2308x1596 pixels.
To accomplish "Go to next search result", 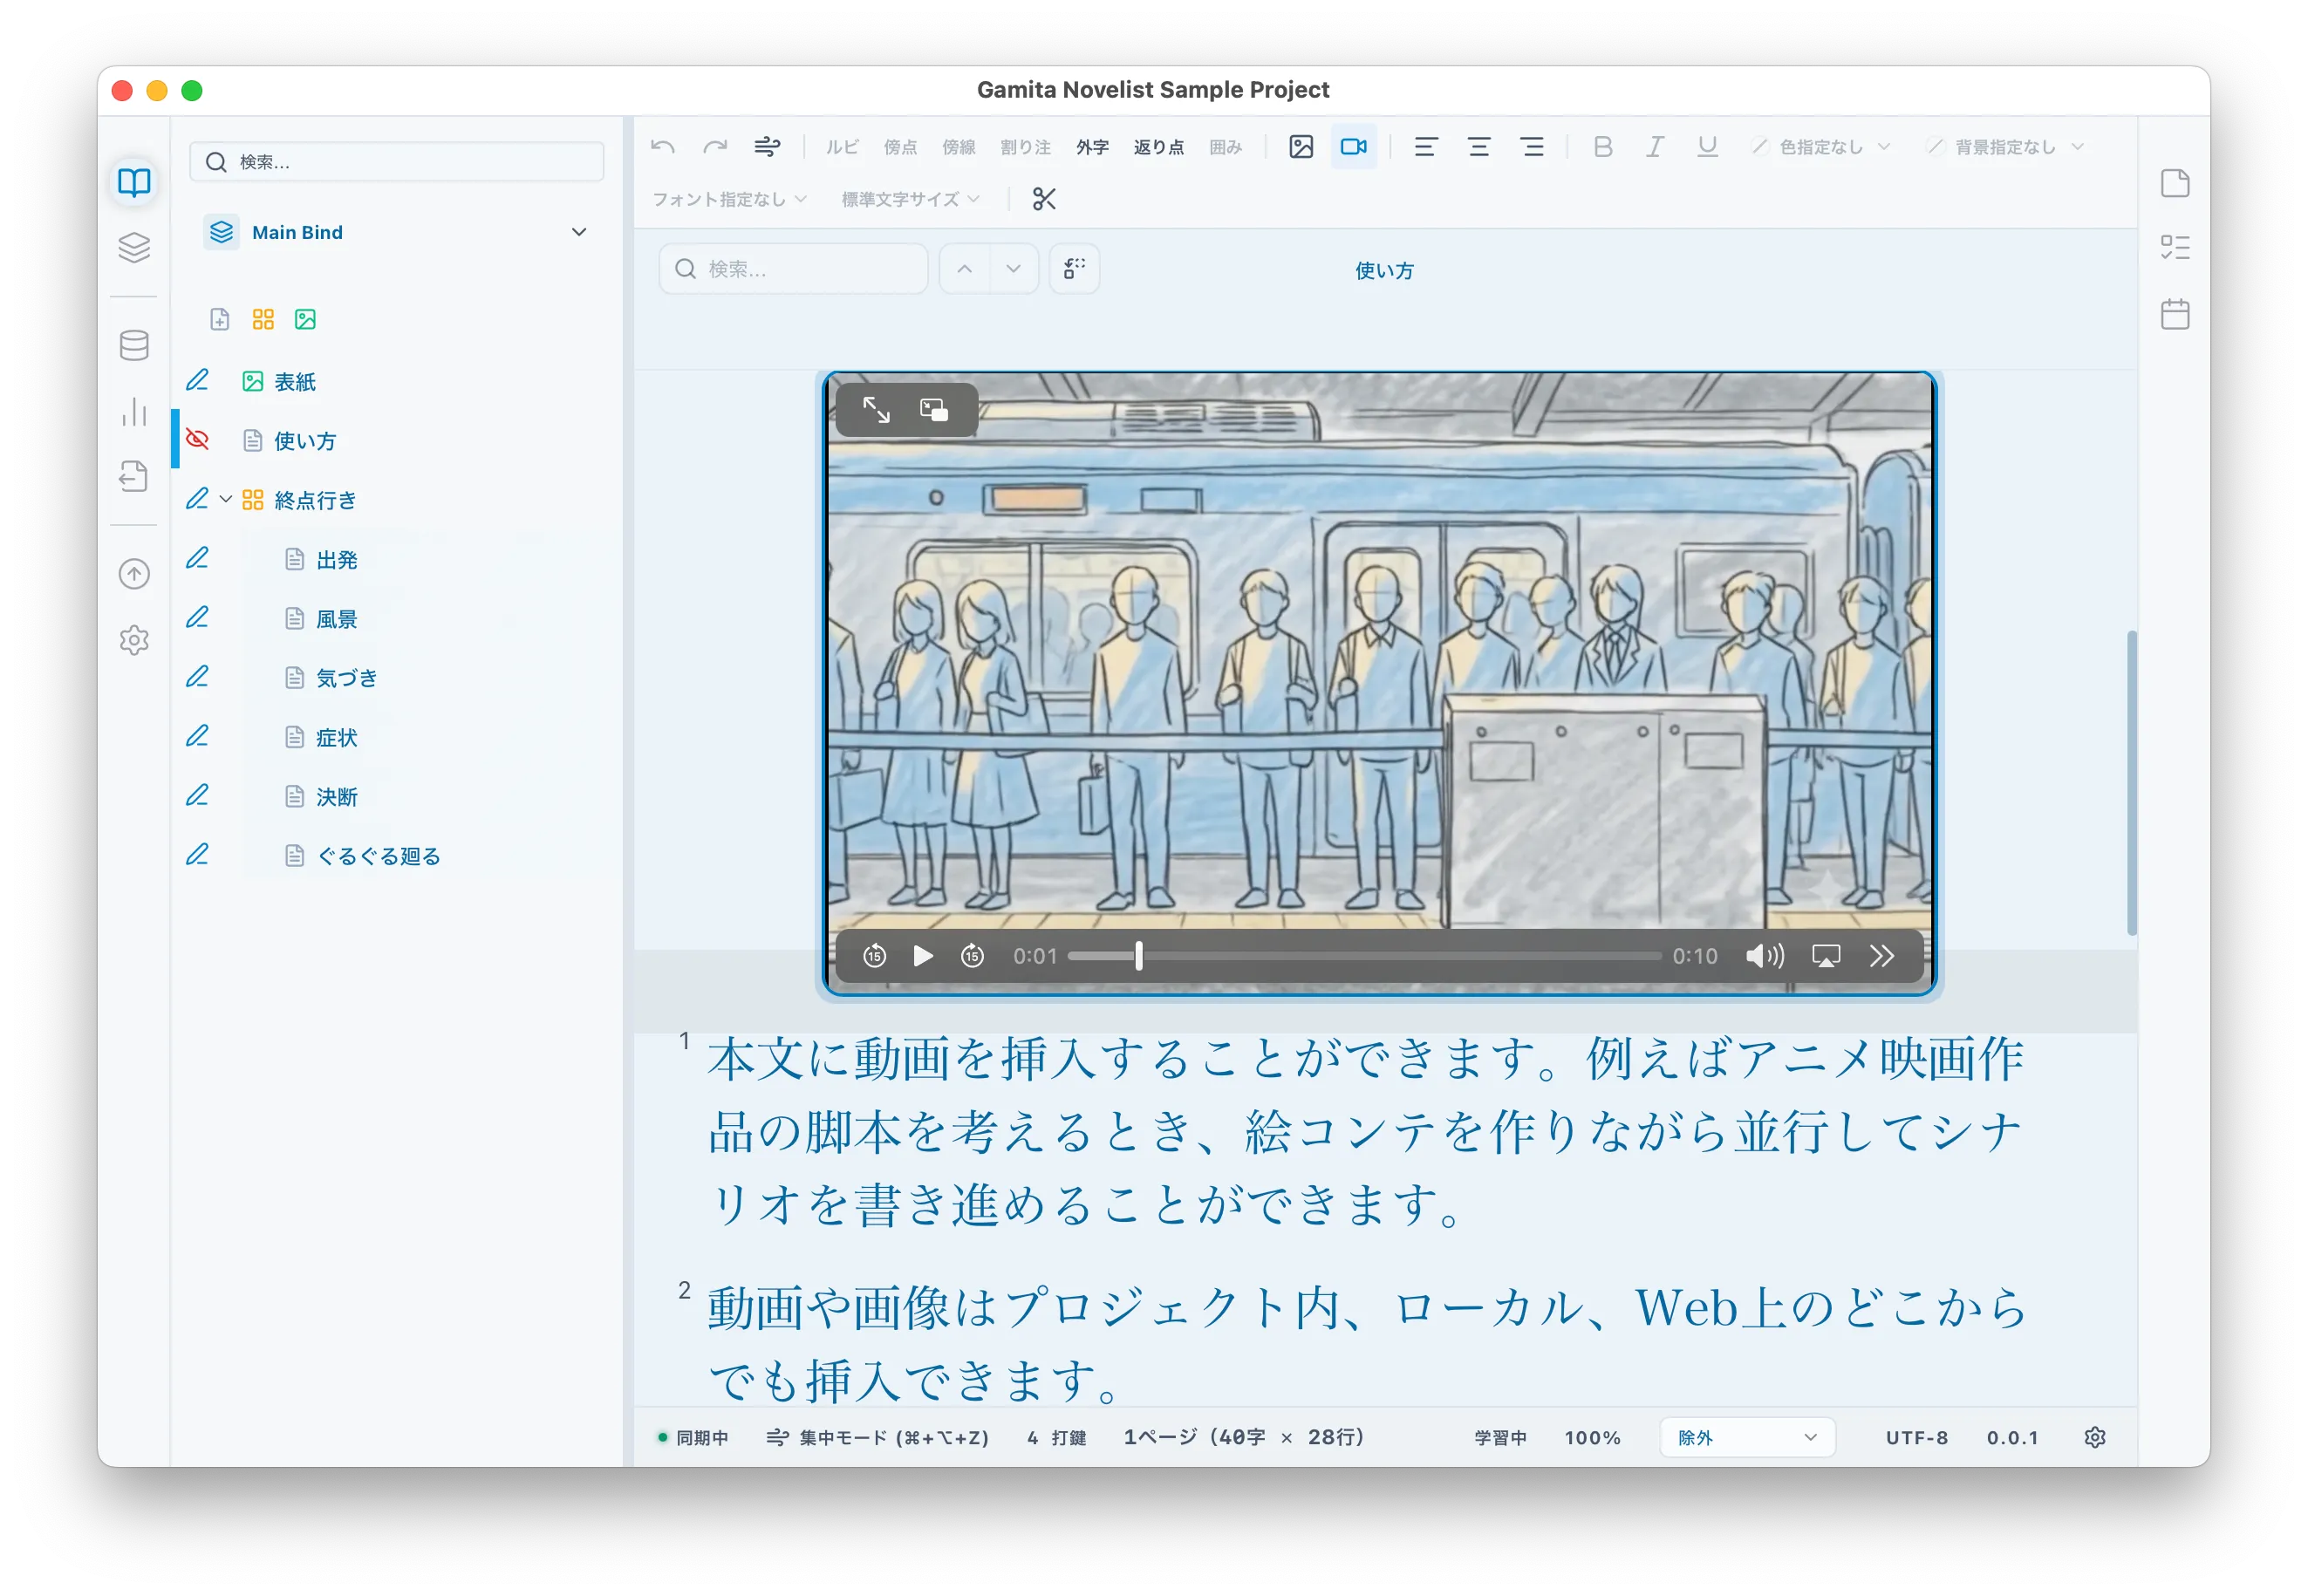I will pos(1013,268).
